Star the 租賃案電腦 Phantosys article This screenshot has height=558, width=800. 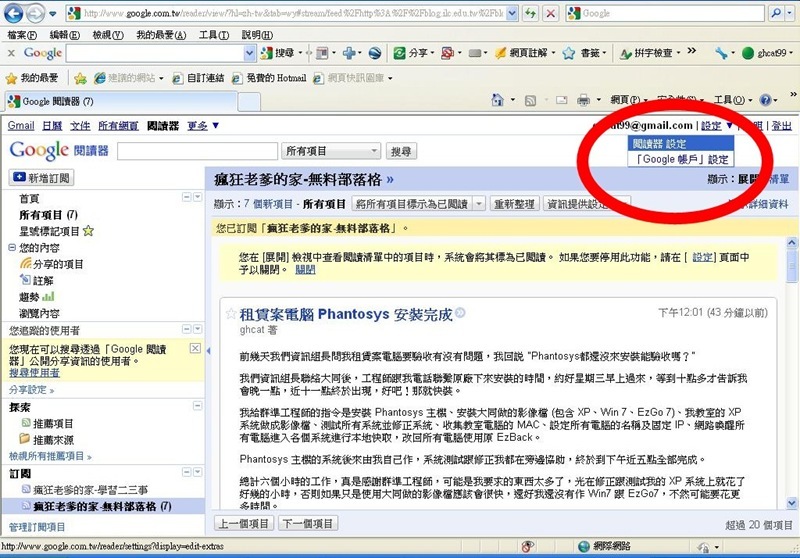[x=231, y=314]
